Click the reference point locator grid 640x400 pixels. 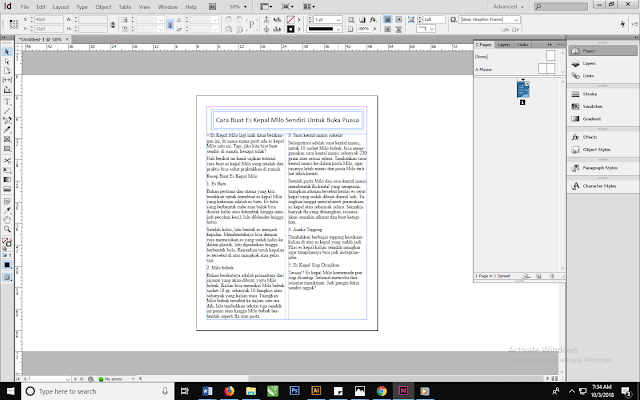(x=13, y=24)
